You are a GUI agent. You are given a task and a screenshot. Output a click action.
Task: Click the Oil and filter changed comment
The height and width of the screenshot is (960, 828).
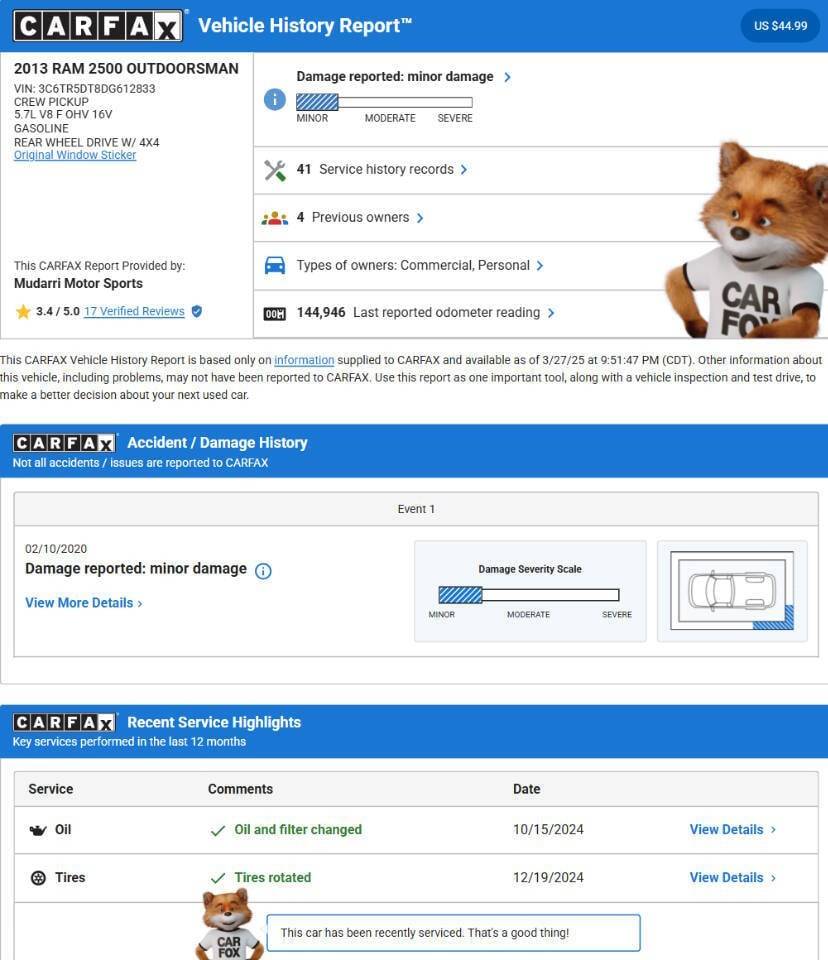298,830
